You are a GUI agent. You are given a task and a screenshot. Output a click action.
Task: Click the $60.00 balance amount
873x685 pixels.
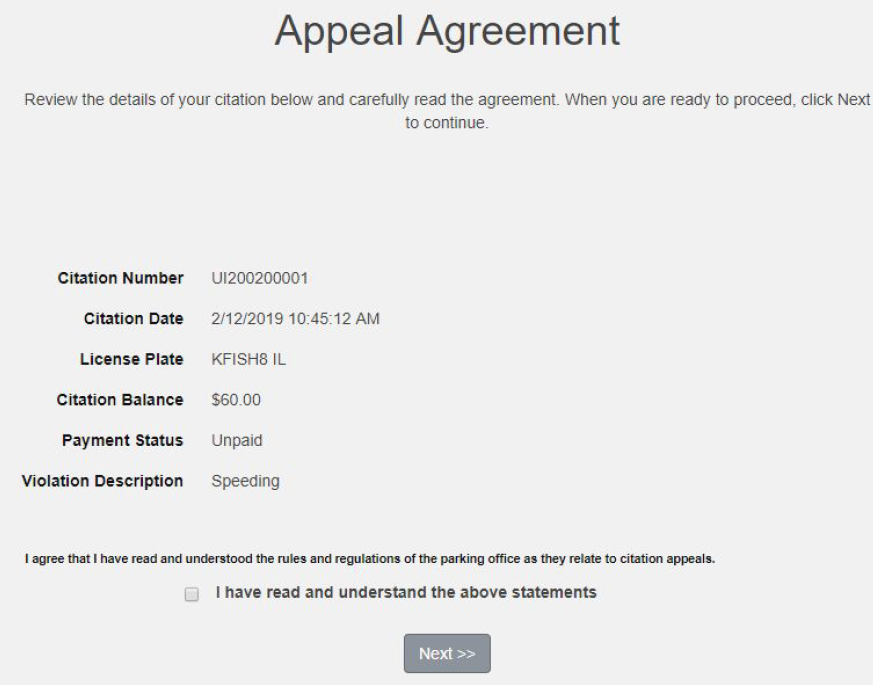[234, 400]
